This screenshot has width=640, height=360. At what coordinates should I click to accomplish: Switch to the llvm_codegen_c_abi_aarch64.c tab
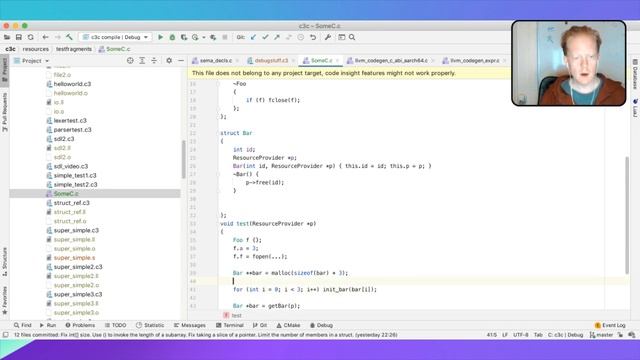coord(391,61)
